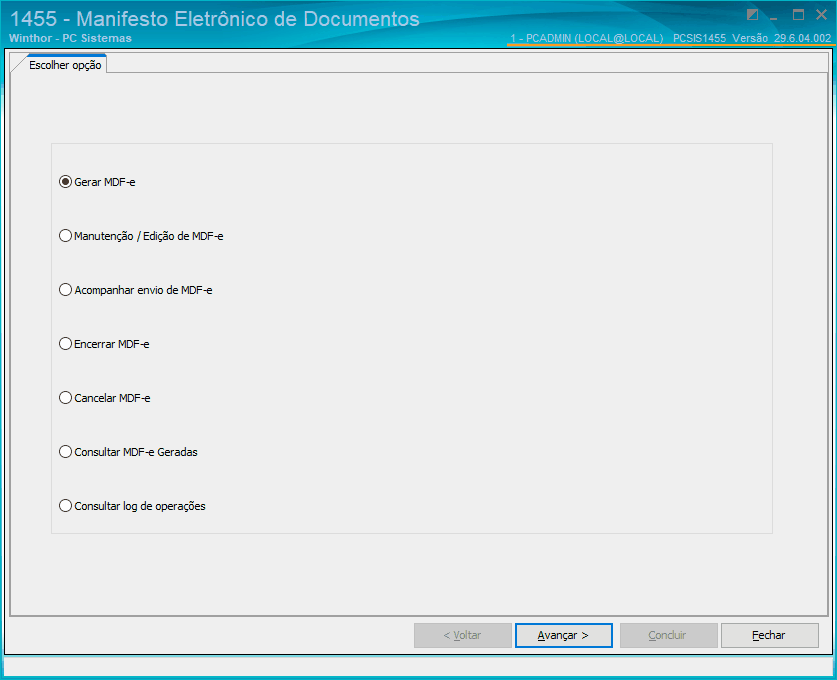
Task: Click the disabled < Voltar button
Action: pyautogui.click(x=462, y=635)
